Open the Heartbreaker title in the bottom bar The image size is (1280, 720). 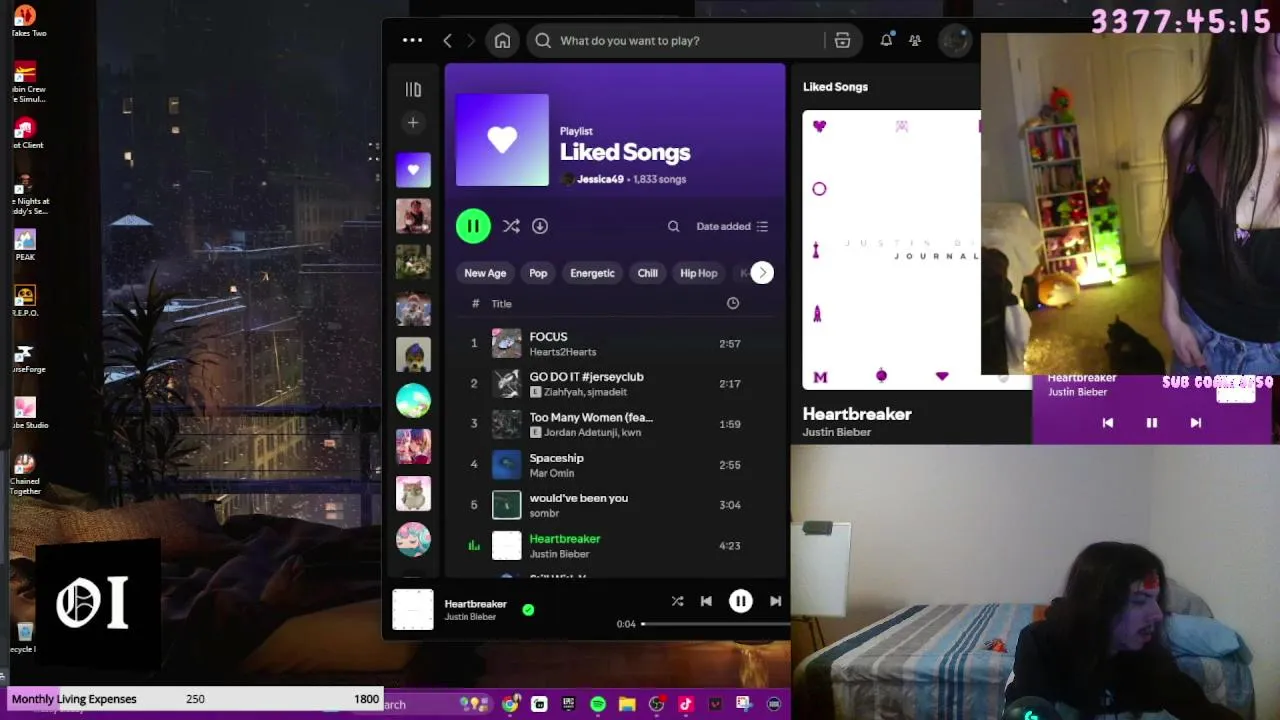(475, 604)
